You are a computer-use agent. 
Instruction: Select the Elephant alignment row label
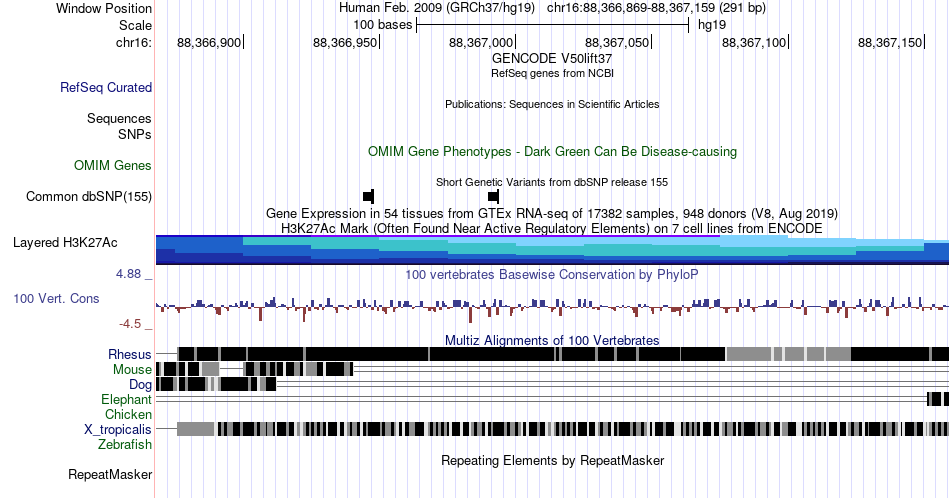coord(126,399)
